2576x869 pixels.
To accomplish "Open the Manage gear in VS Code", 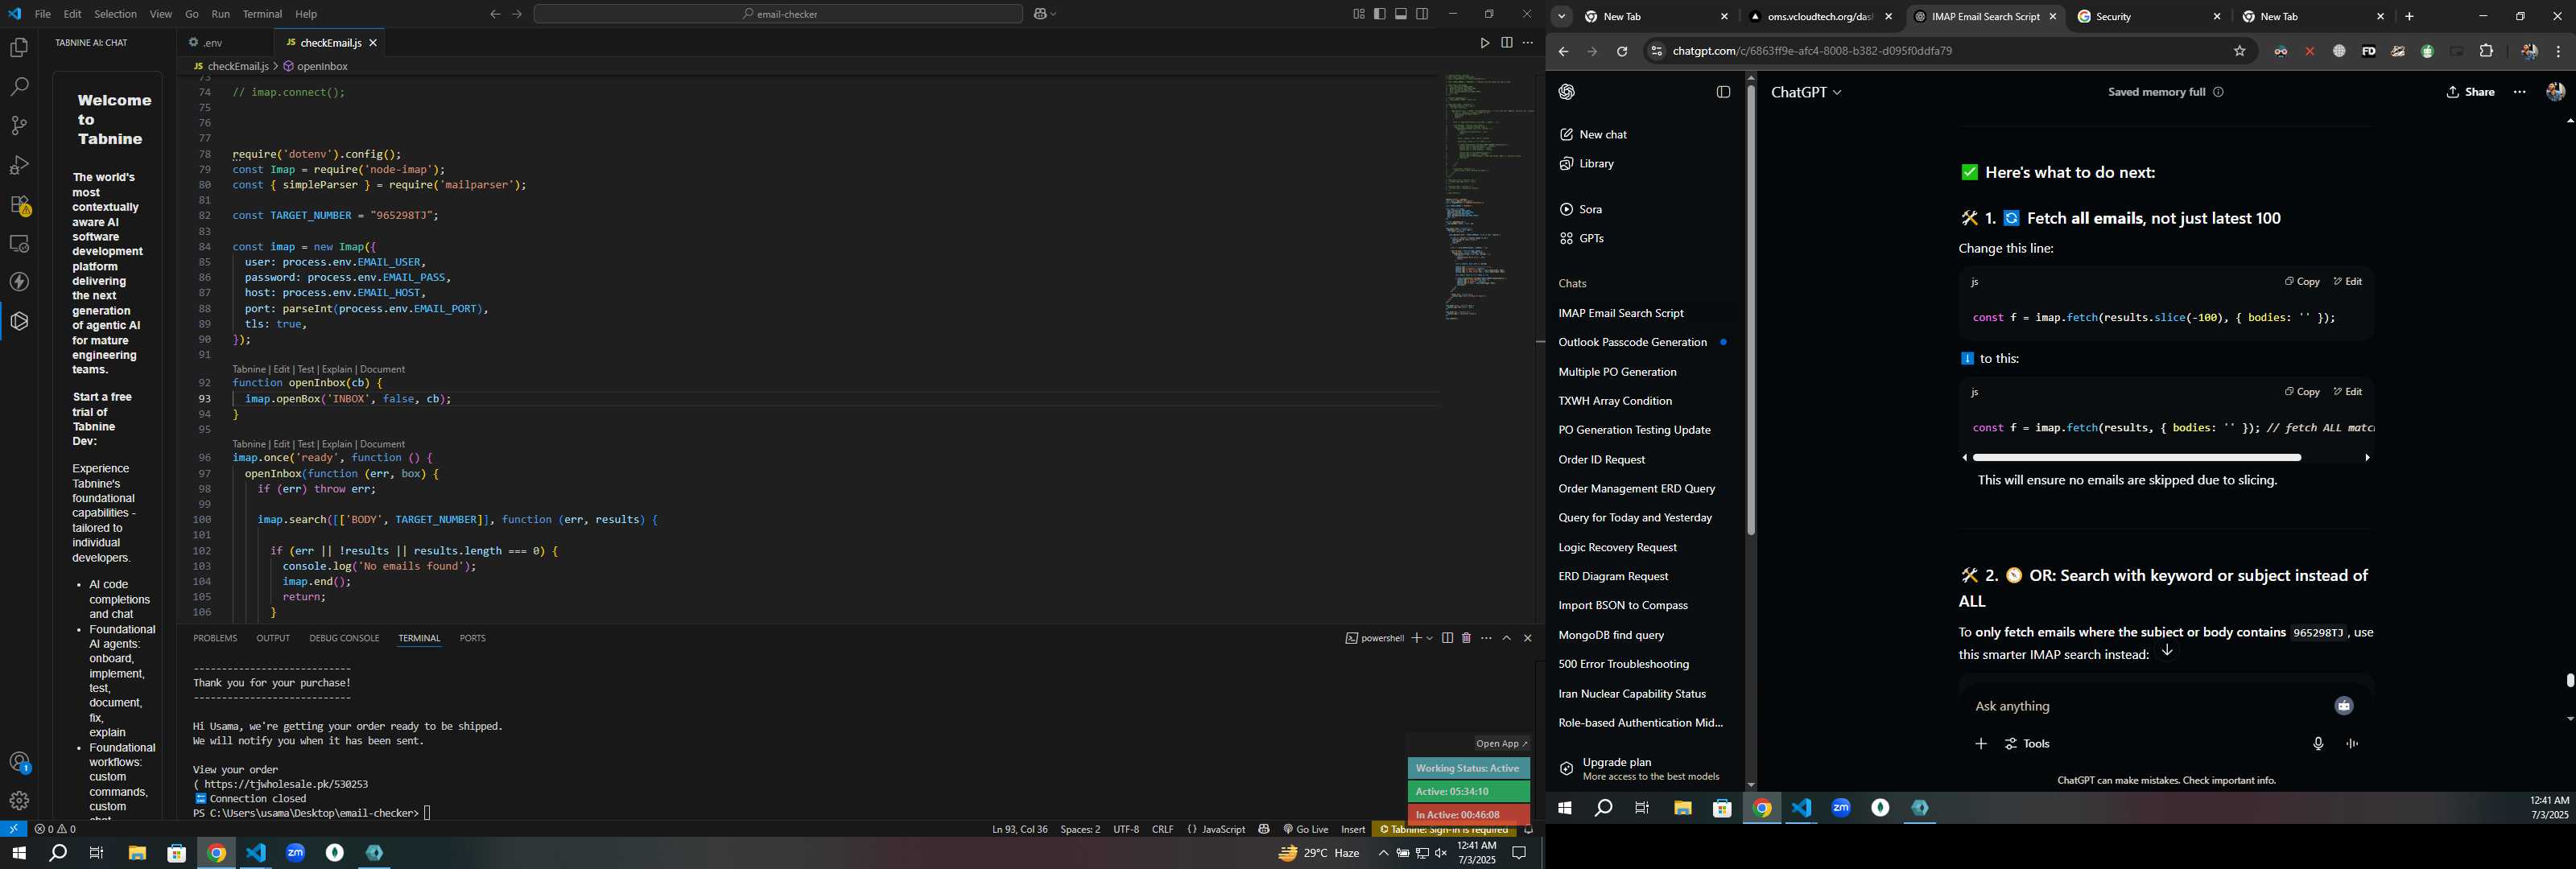I will pos(19,801).
